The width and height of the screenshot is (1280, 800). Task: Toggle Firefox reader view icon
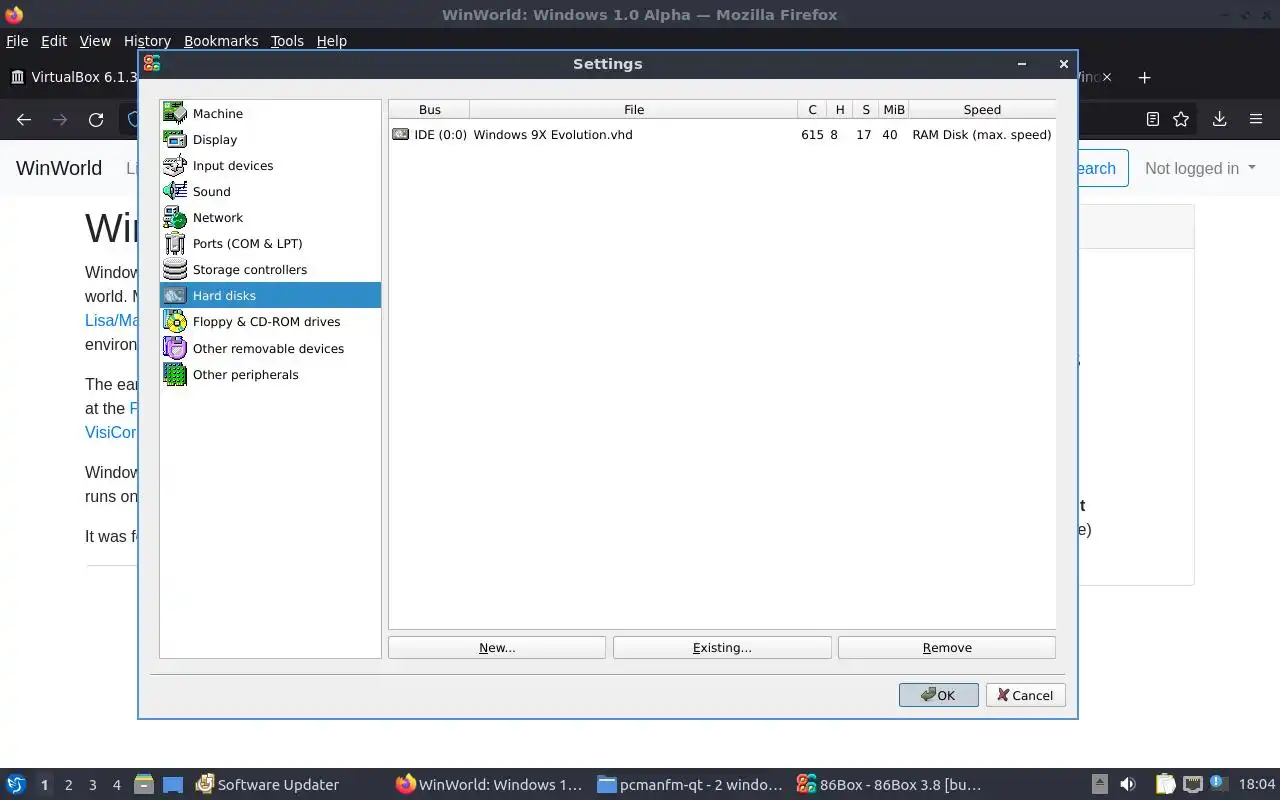pyautogui.click(x=1153, y=119)
